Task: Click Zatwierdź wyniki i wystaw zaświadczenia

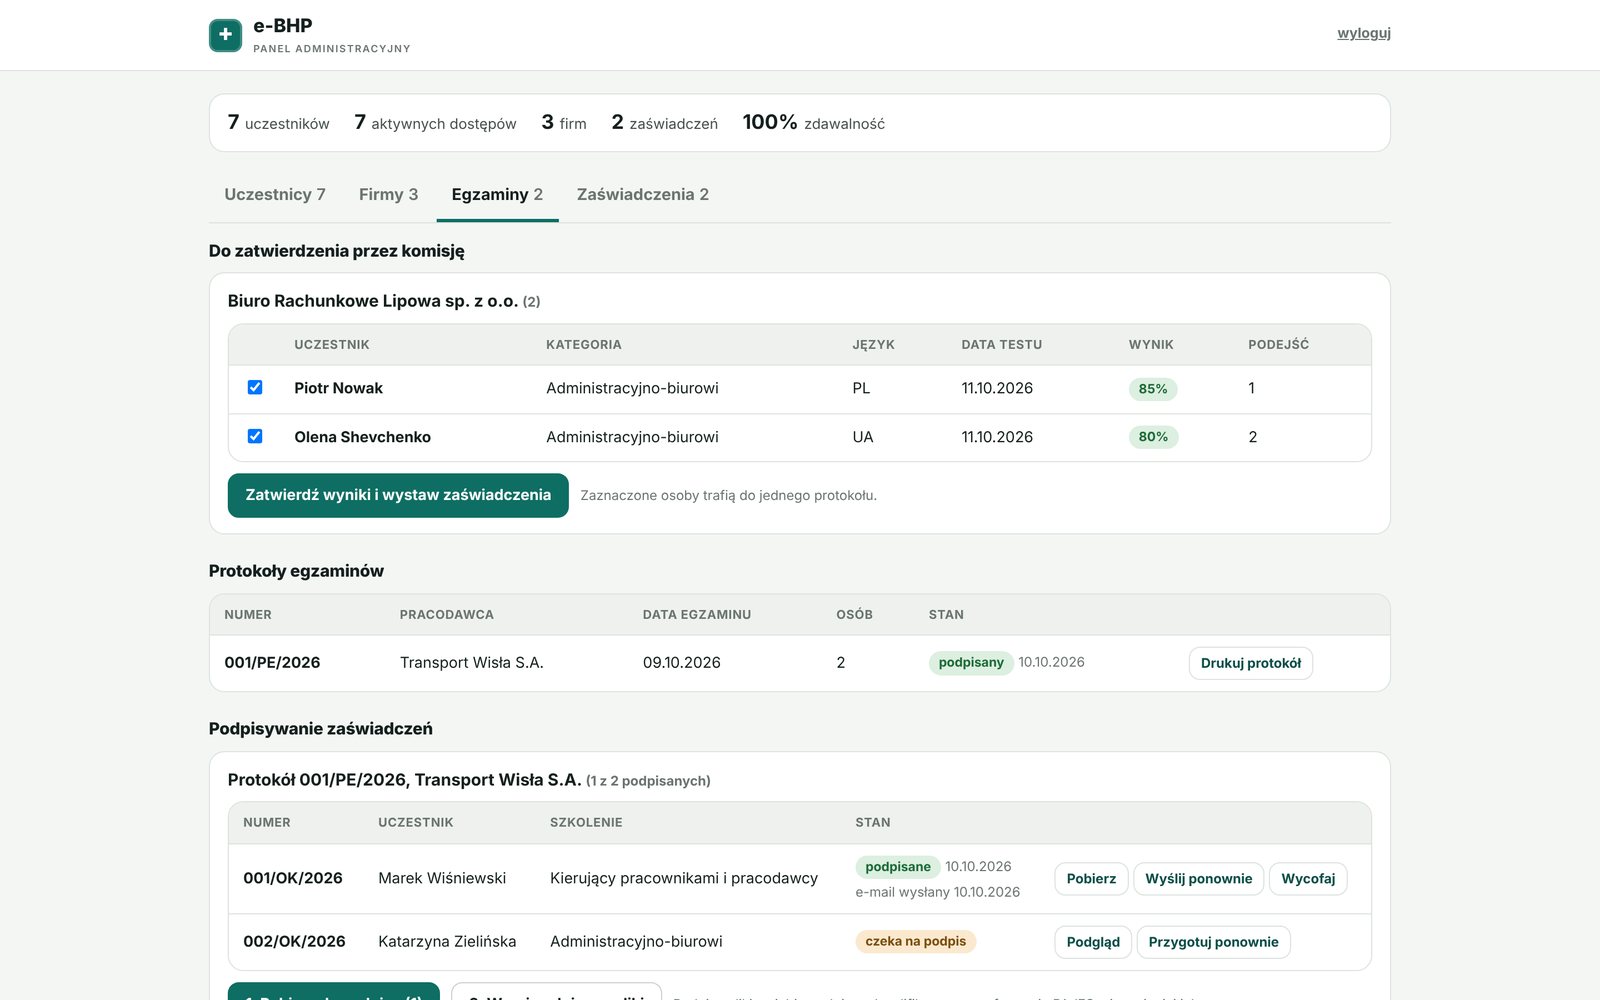Action: click(x=398, y=495)
